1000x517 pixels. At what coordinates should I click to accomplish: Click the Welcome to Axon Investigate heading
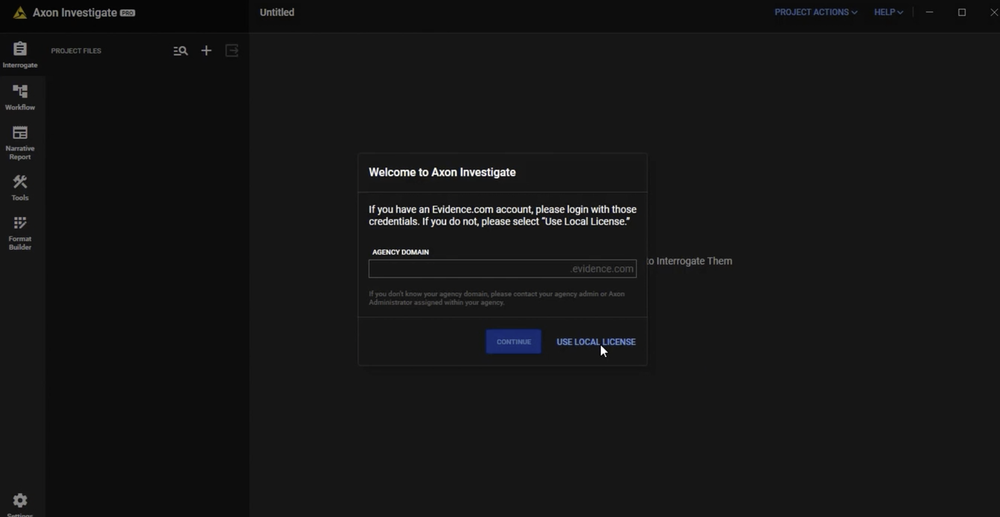pyautogui.click(x=442, y=172)
